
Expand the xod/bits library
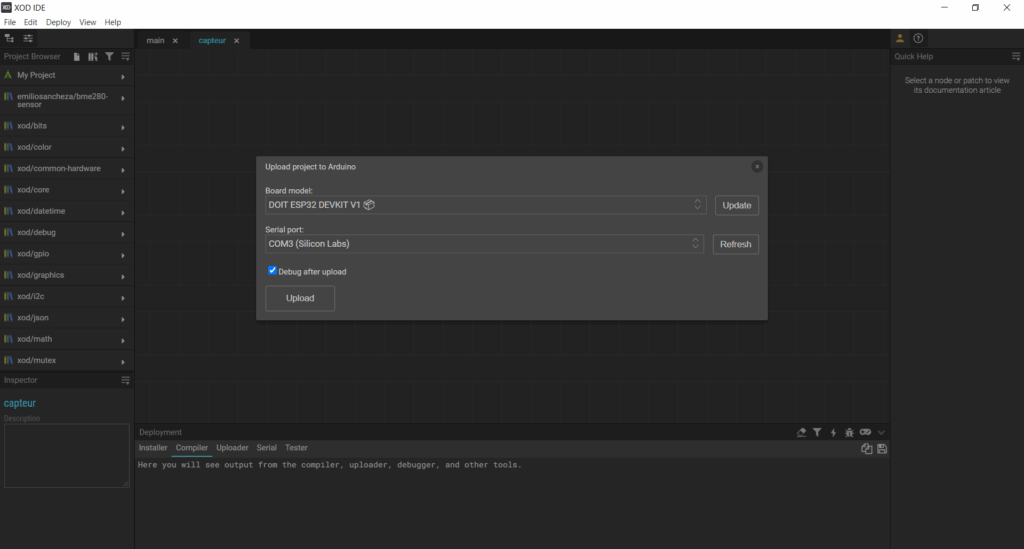[x=123, y=127]
